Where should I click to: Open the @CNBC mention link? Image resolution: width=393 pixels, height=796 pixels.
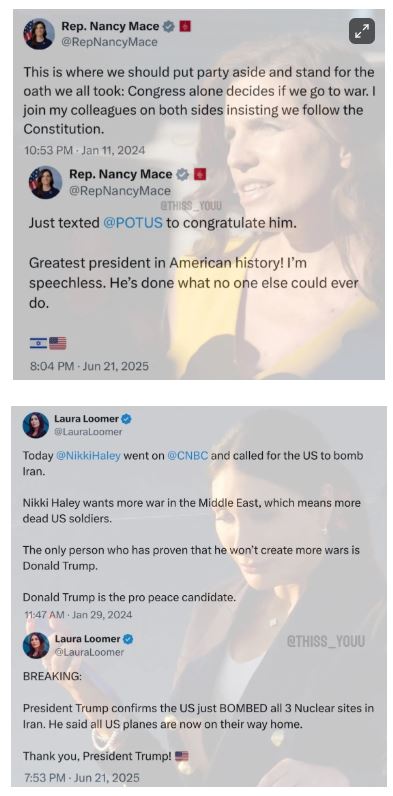click(187, 455)
